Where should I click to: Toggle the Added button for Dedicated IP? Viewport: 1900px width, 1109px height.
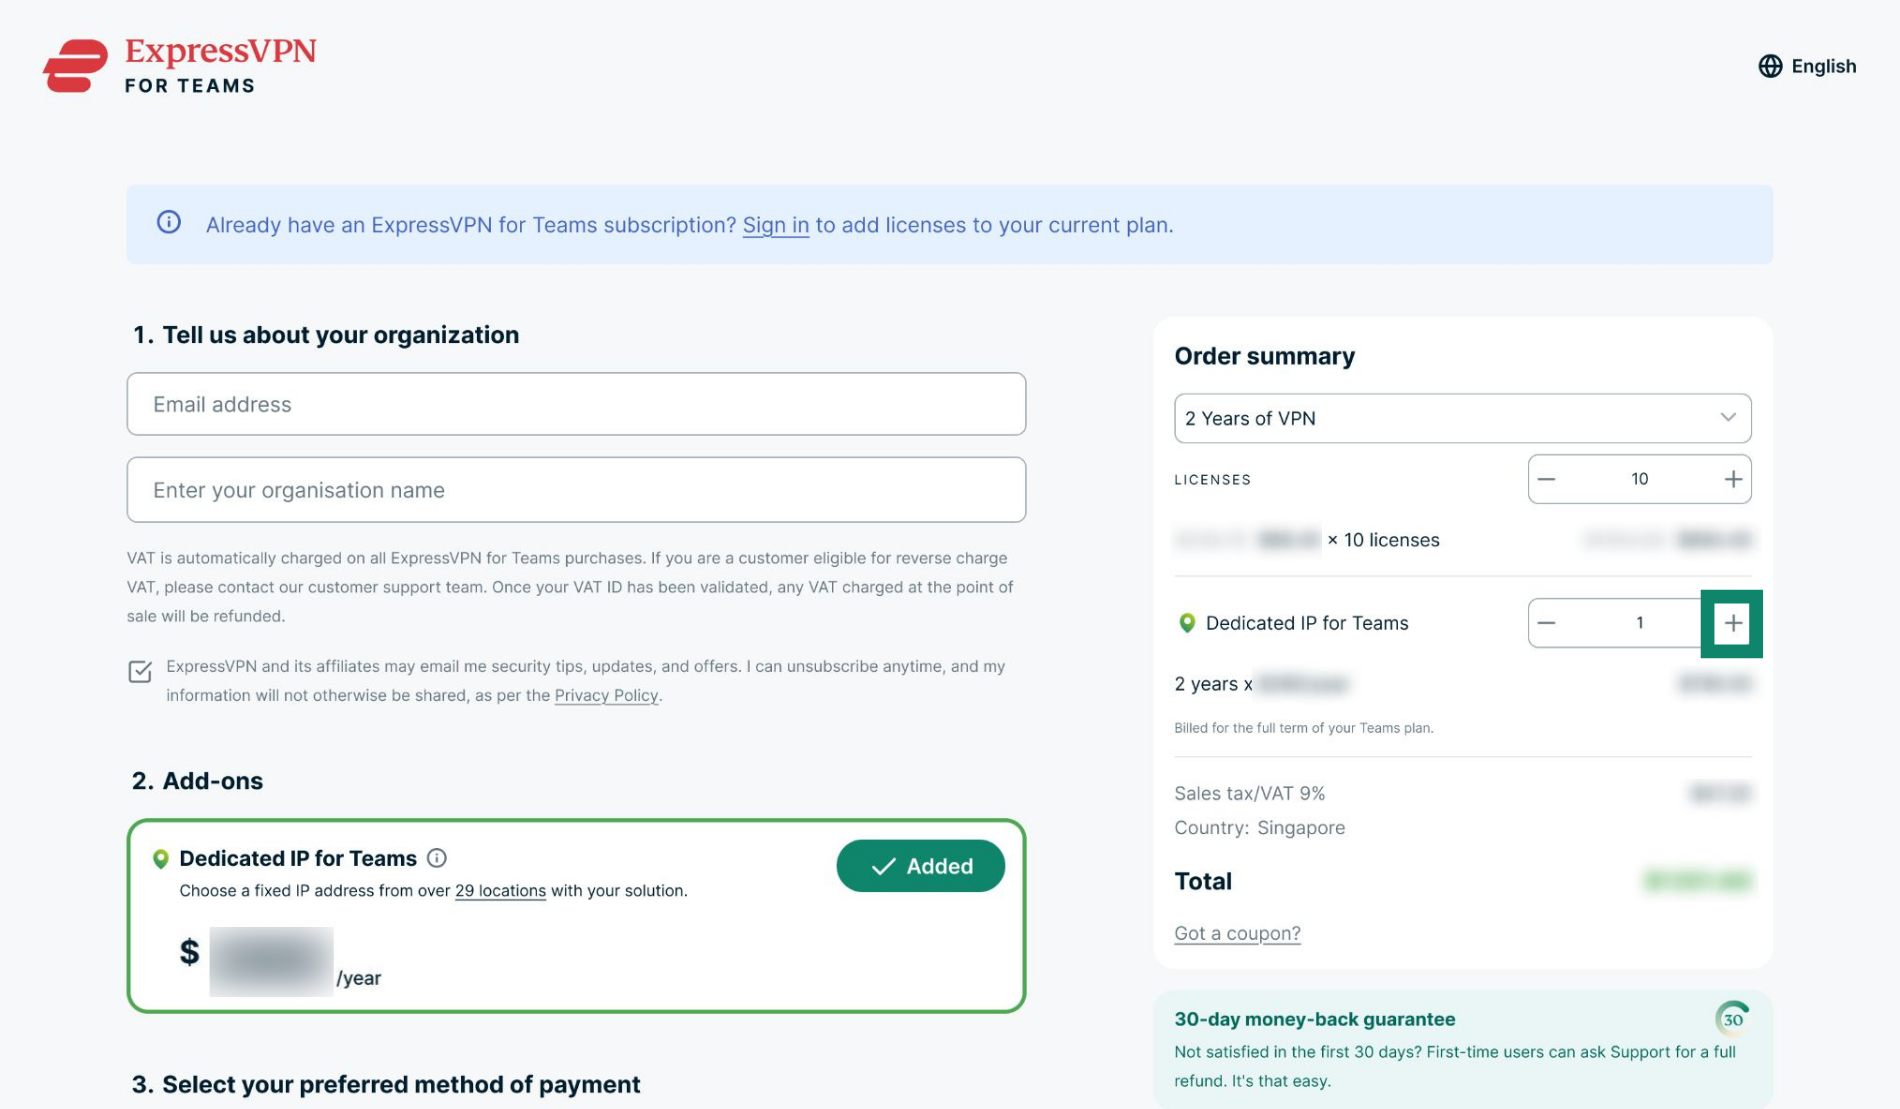(920, 866)
